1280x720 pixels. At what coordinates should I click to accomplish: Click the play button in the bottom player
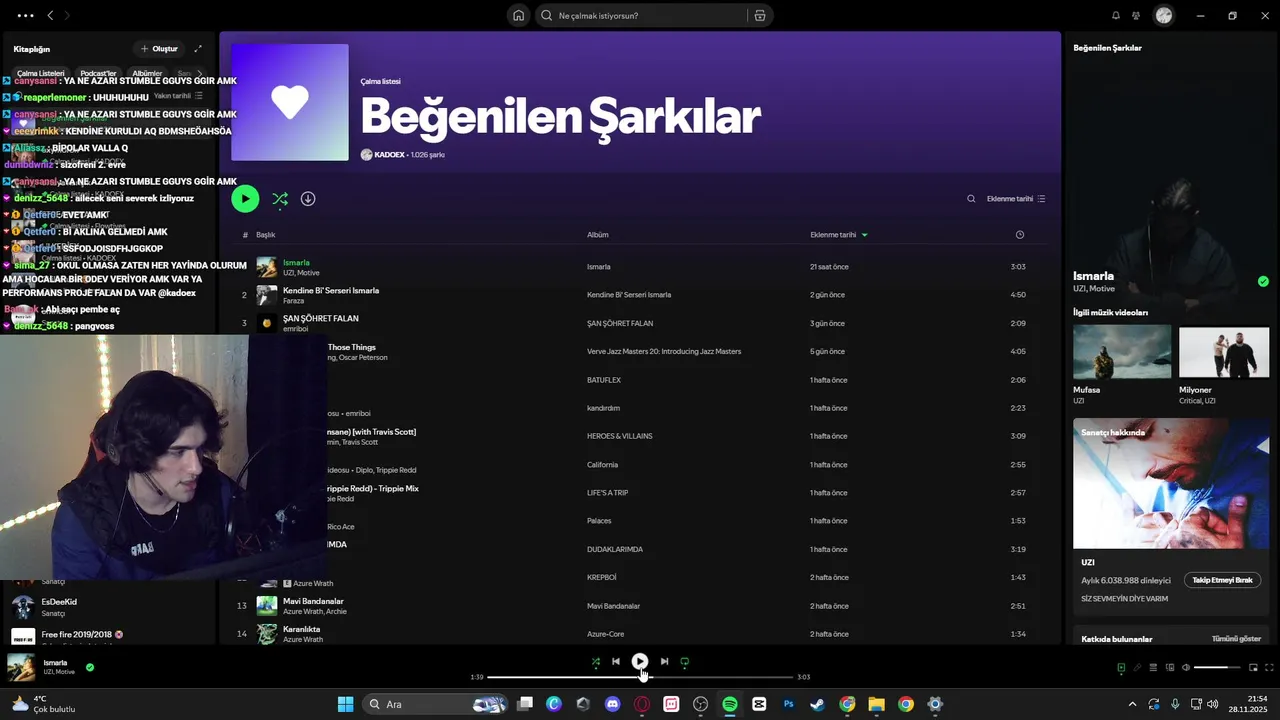coord(640,661)
